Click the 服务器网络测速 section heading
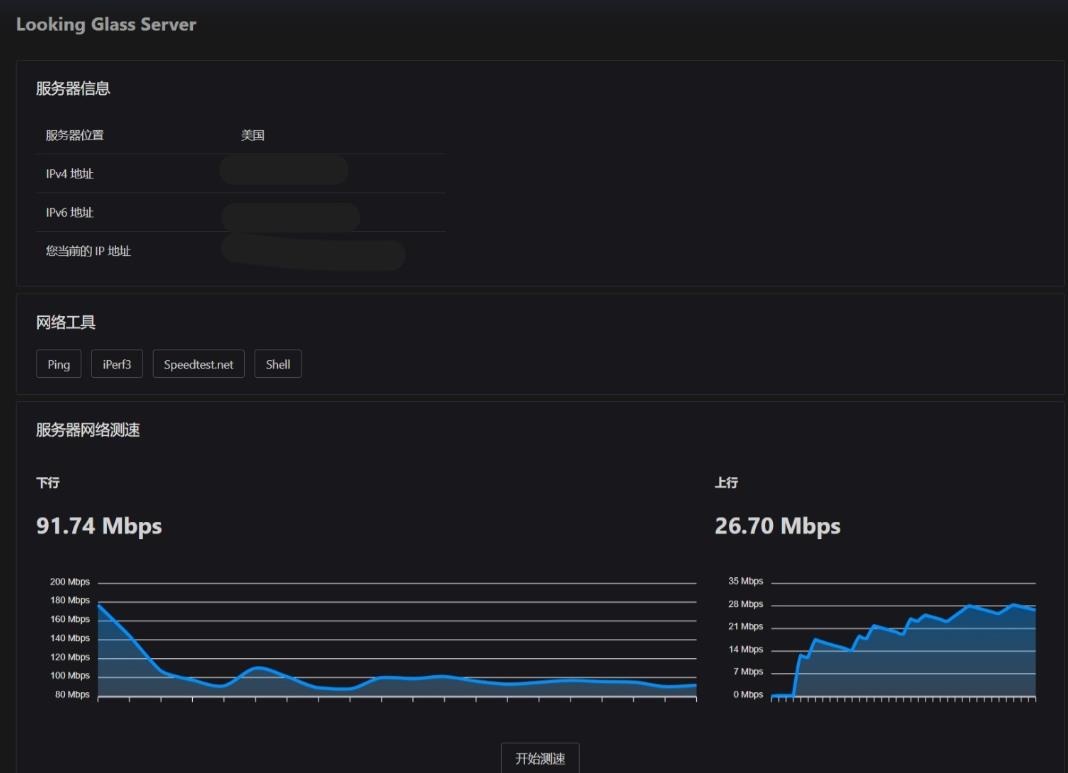The height and width of the screenshot is (773, 1068). [x=88, y=430]
